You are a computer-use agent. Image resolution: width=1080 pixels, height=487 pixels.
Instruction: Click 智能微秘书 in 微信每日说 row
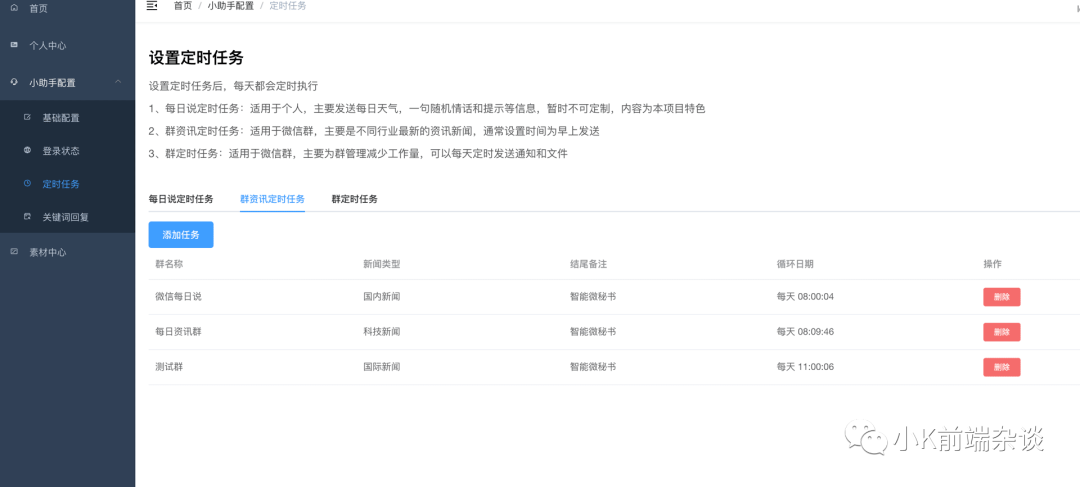point(593,297)
